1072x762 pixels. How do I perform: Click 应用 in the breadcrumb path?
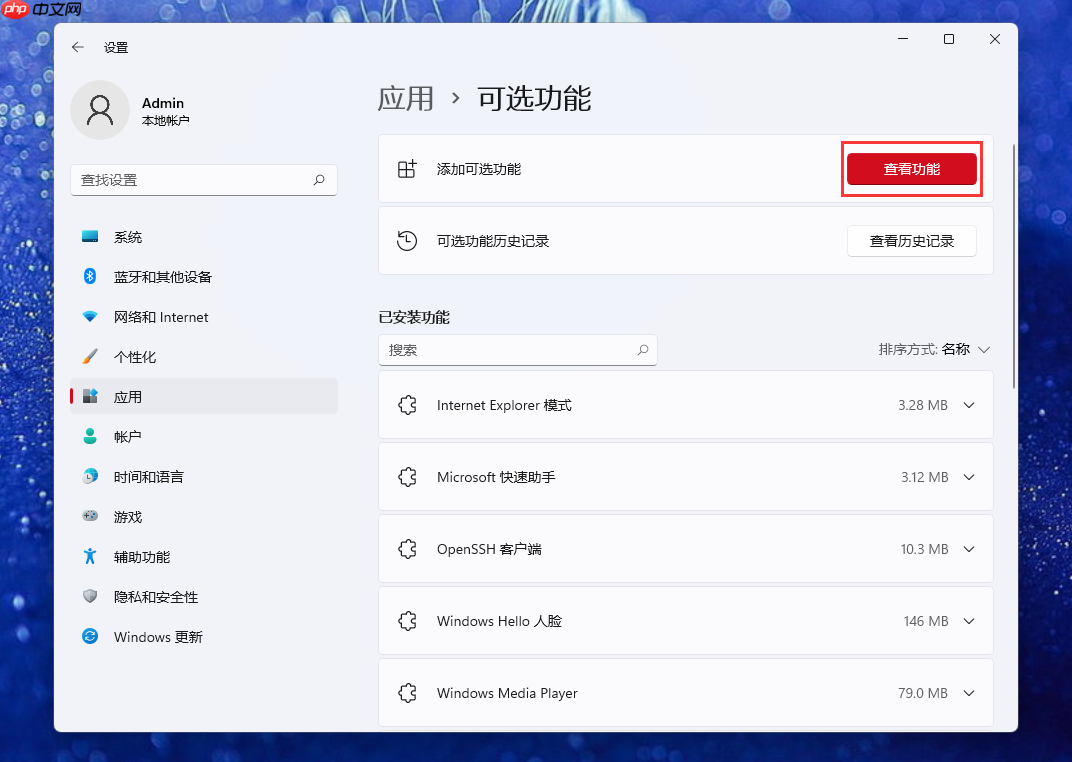pos(406,99)
